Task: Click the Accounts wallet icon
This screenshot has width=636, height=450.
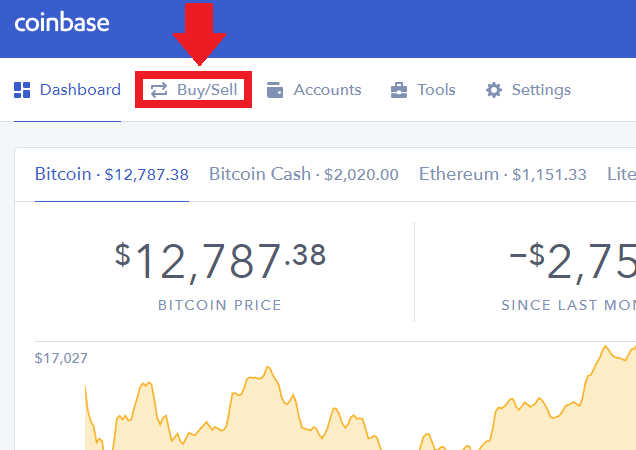Action: (x=275, y=90)
